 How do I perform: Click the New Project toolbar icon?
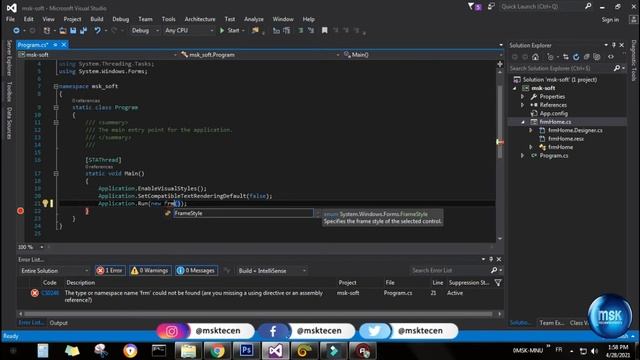coord(47,31)
